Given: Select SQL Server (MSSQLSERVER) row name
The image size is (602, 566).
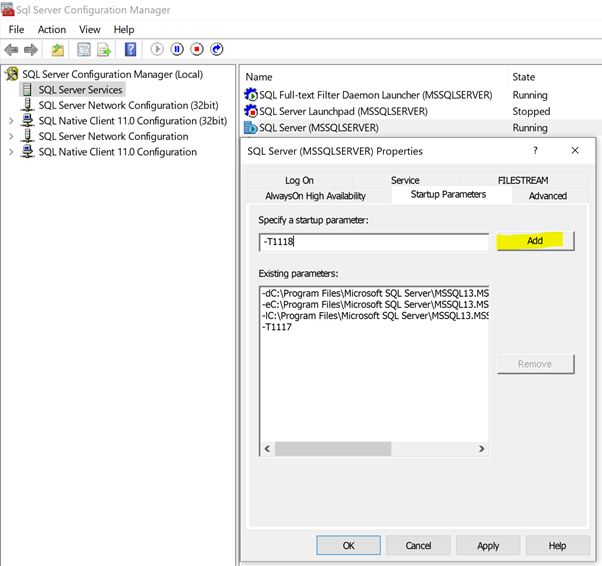Looking at the screenshot, I should pyautogui.click(x=319, y=127).
